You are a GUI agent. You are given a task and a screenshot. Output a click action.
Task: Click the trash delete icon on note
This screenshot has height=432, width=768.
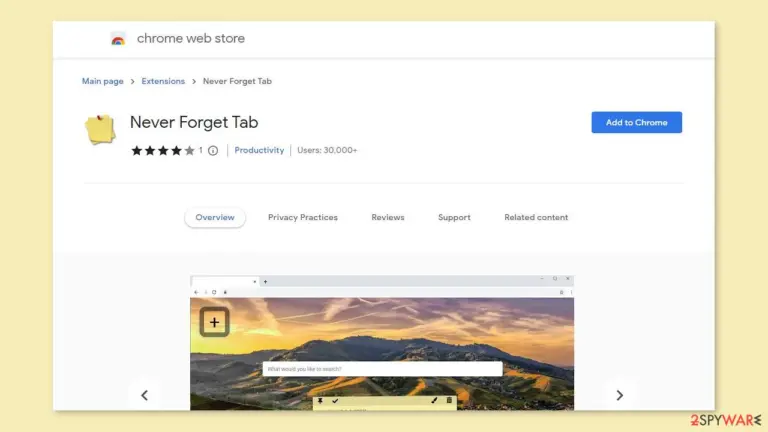tap(449, 400)
